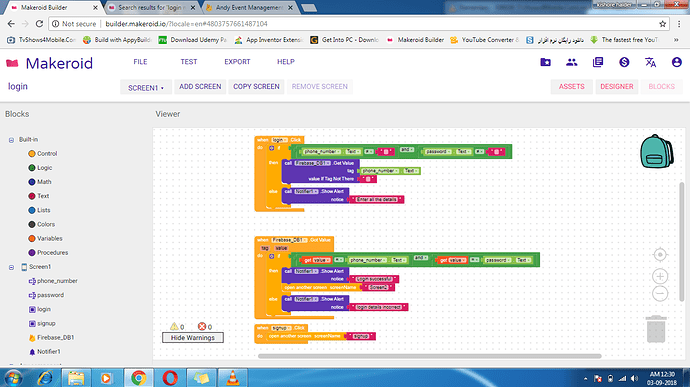Viewport: 690px width, 387px height.
Task: Click the Makeroid logo
Action: coord(49,63)
